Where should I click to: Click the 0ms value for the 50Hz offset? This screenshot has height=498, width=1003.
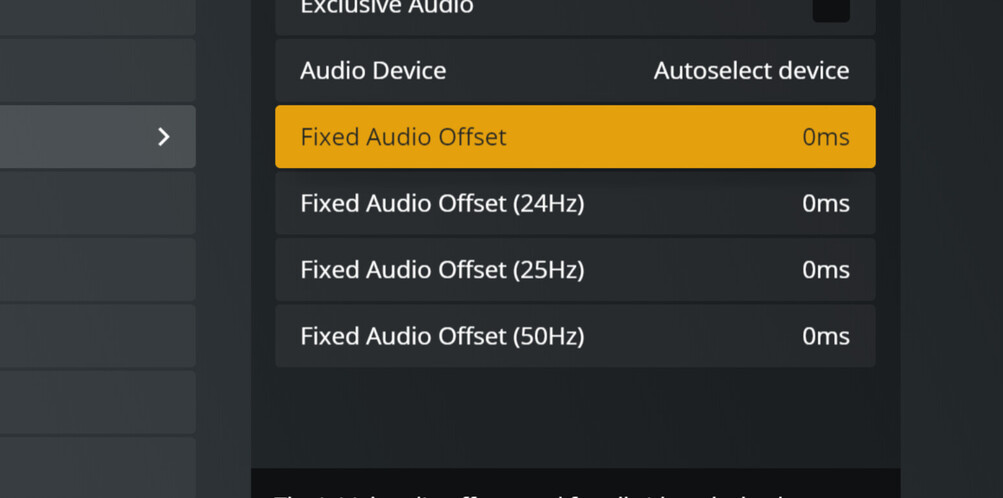[x=825, y=336]
